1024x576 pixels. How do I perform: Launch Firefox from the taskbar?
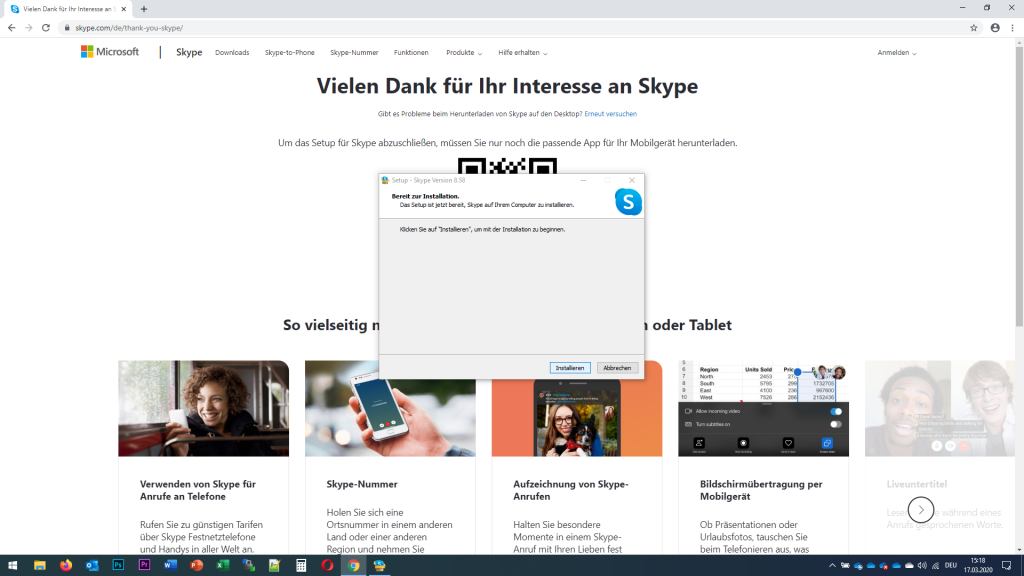pos(66,566)
